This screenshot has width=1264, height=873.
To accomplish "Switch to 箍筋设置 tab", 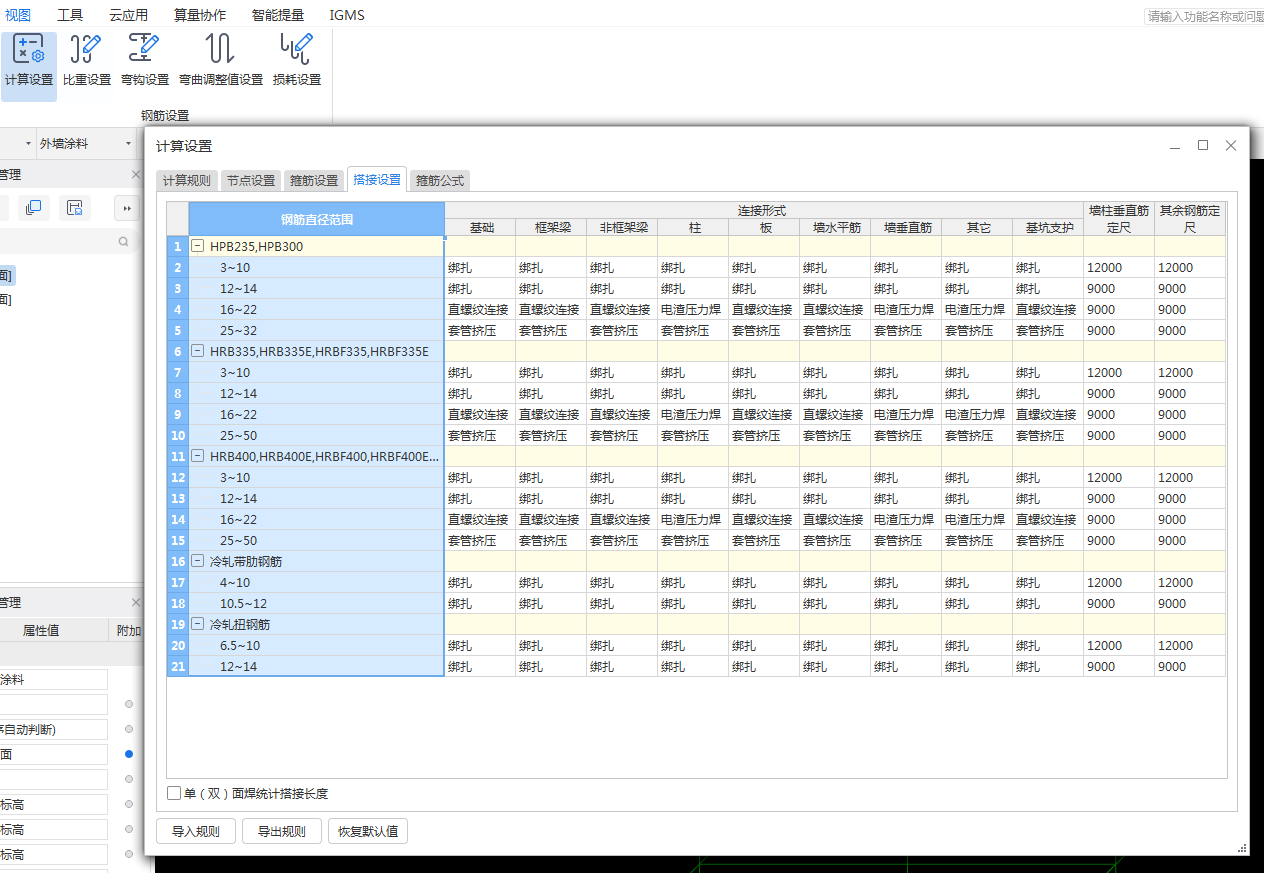I will pos(314,181).
